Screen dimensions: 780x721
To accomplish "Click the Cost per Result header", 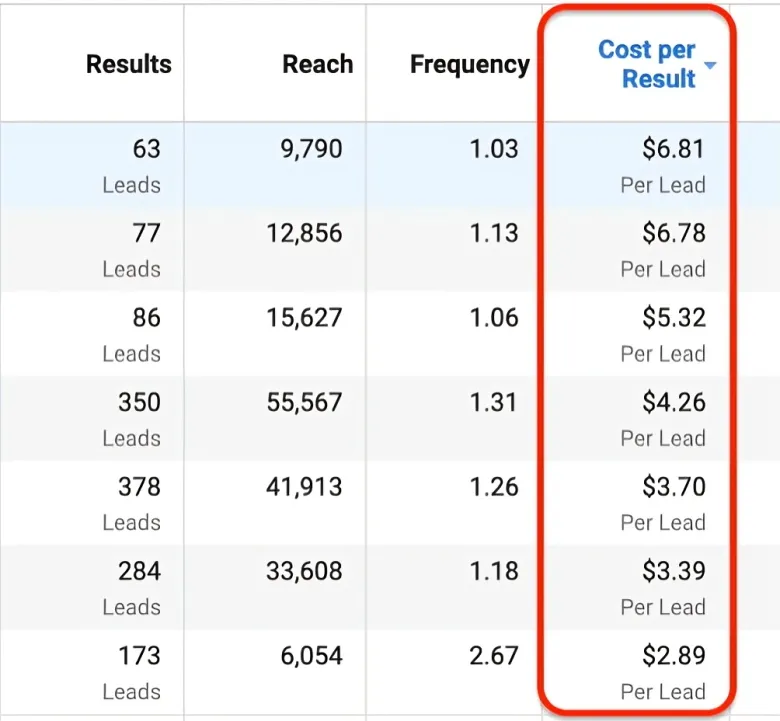I will click(x=647, y=64).
